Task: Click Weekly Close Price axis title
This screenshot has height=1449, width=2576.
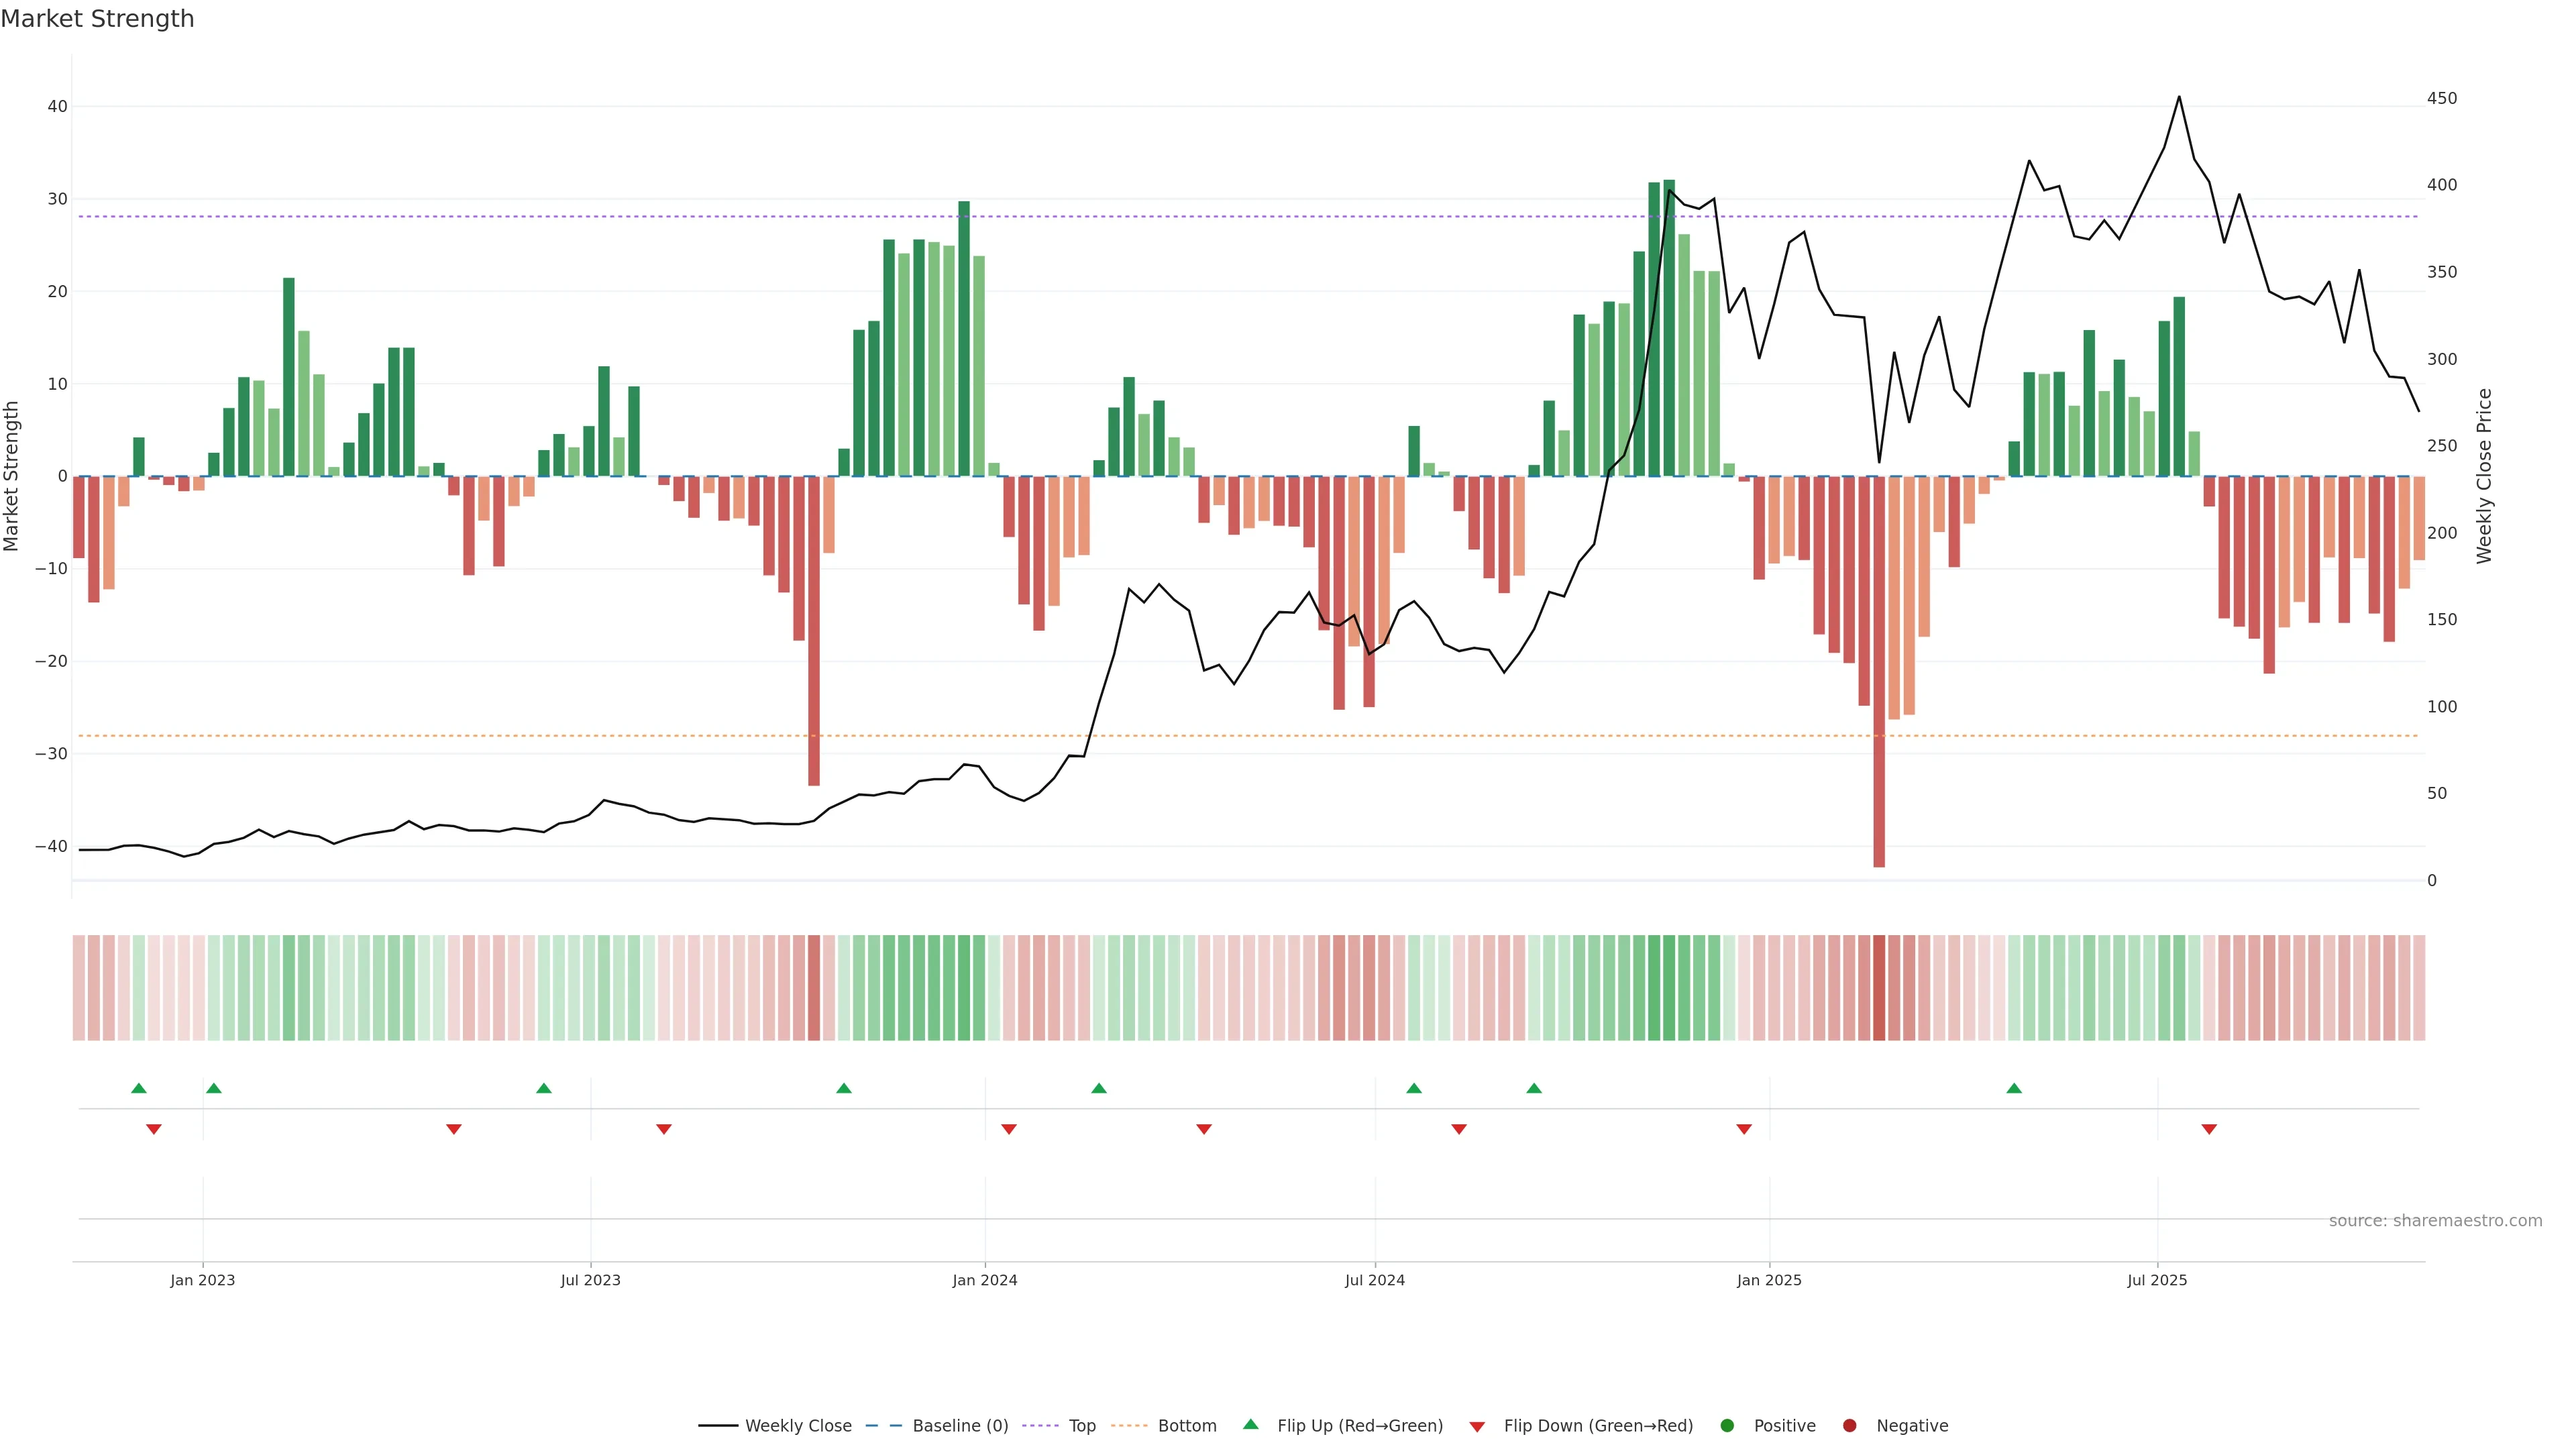Action: [x=2484, y=476]
